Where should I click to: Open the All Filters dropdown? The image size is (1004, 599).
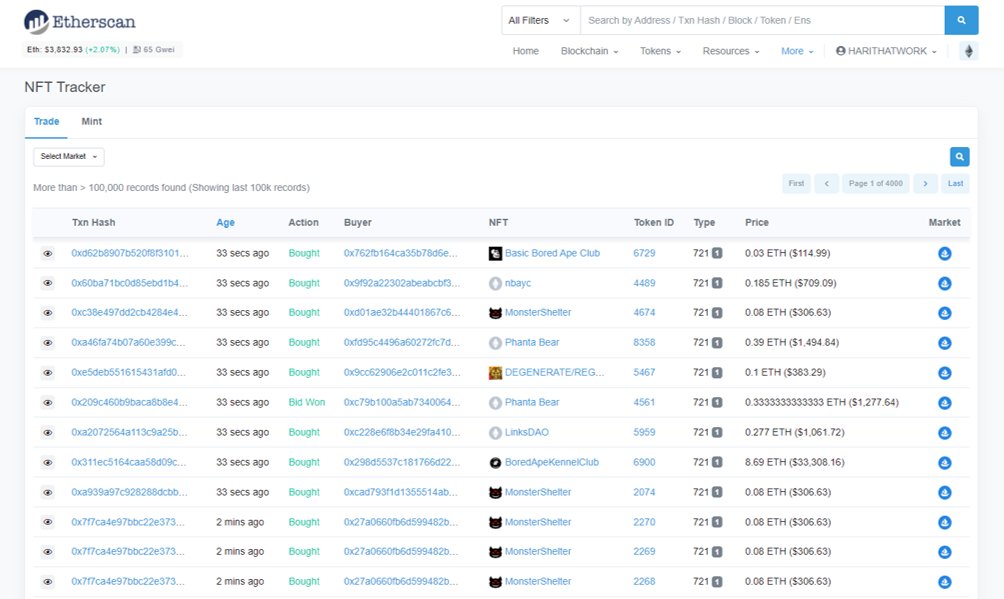(540, 21)
